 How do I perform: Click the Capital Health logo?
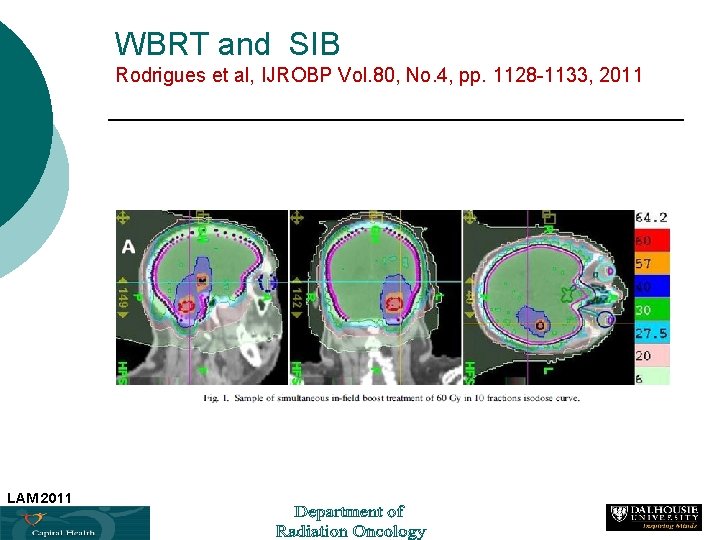coord(75,523)
